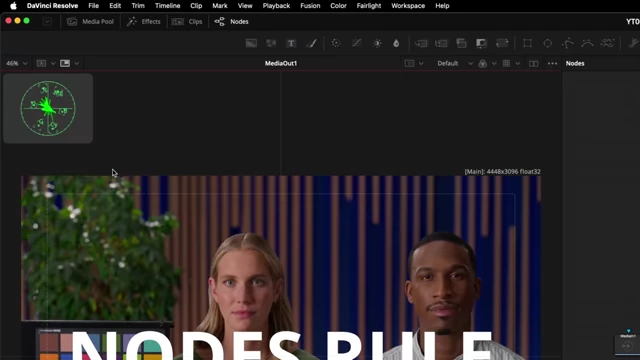The image size is (640, 360).
Task: Toggle the Nodes panel button
Action: tap(231, 22)
